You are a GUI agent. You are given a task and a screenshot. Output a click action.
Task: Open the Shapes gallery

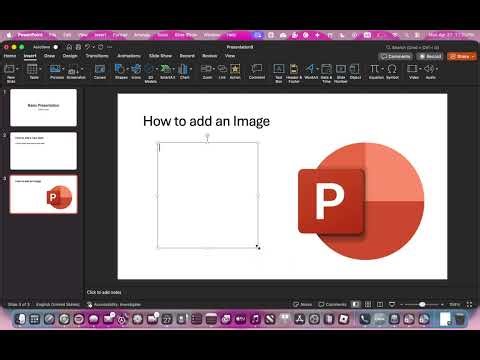(x=119, y=69)
